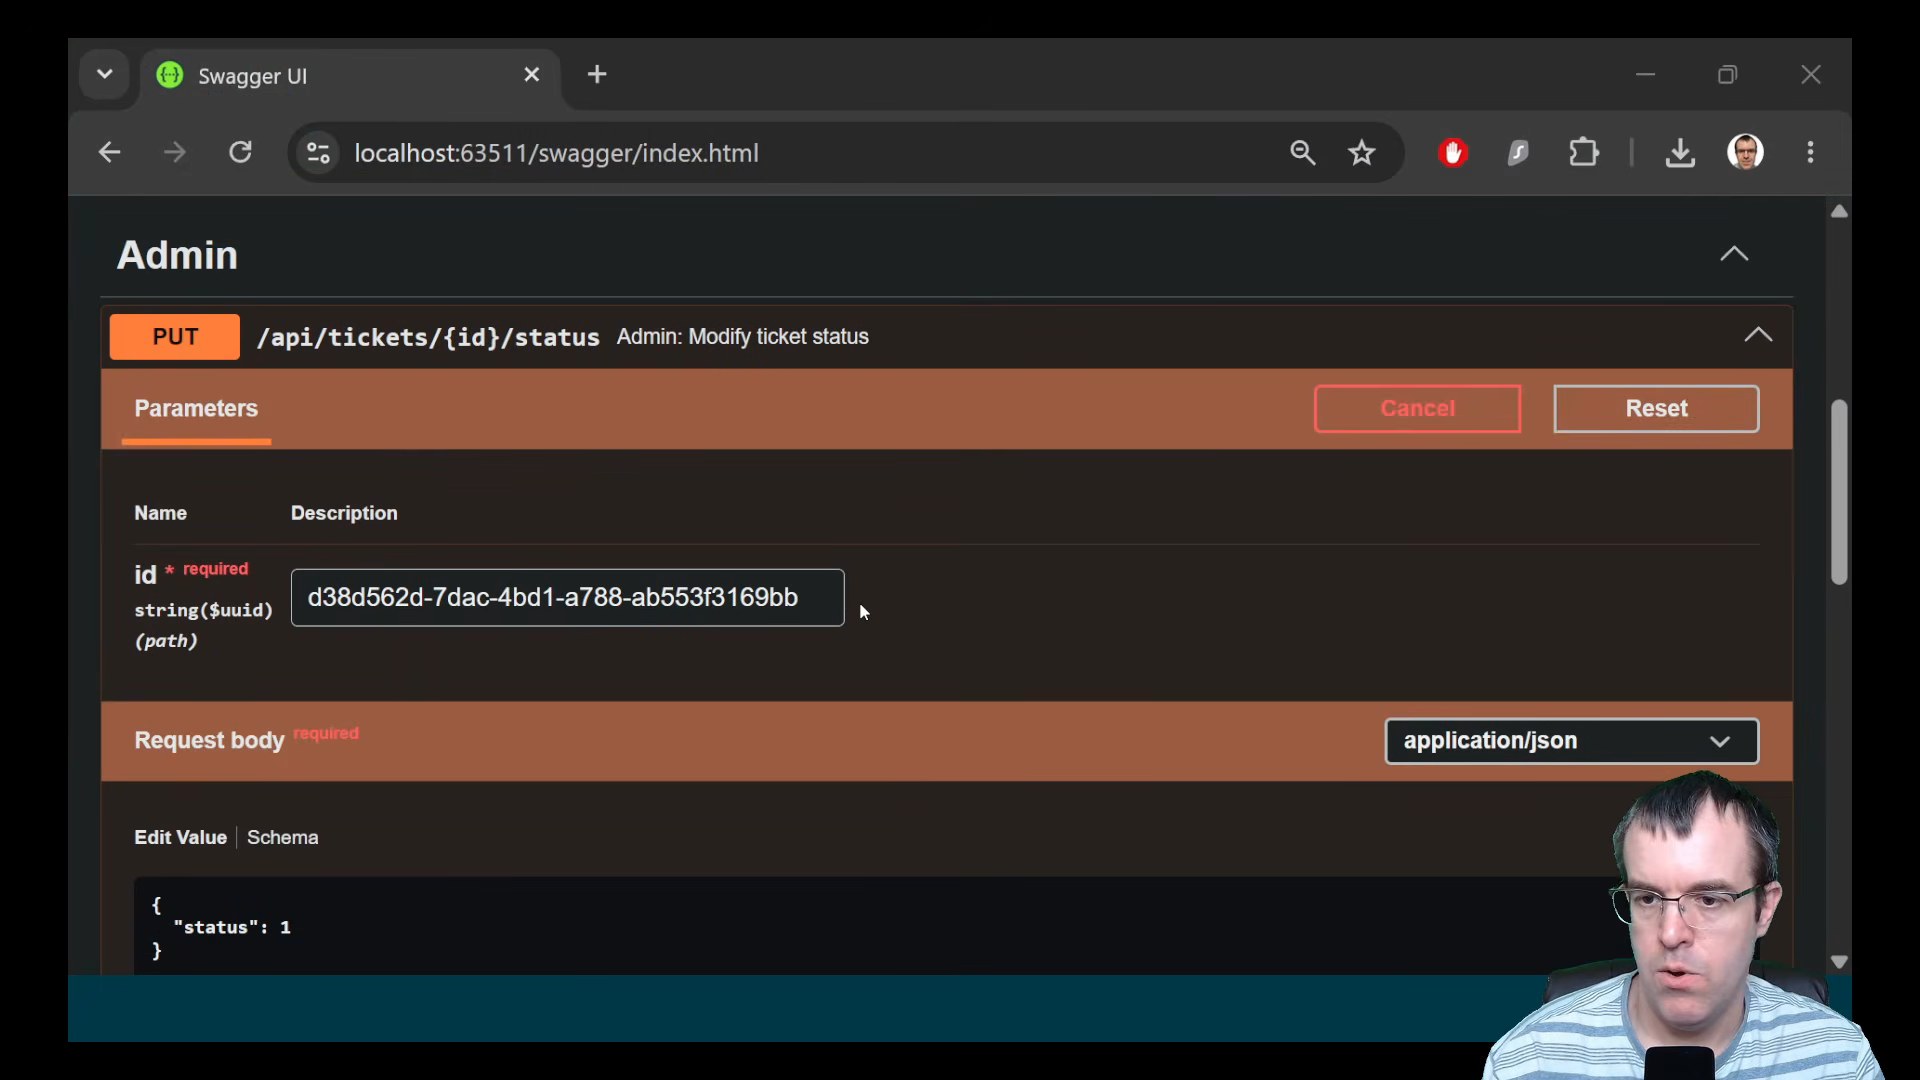Close the browser window

click(x=1811, y=75)
